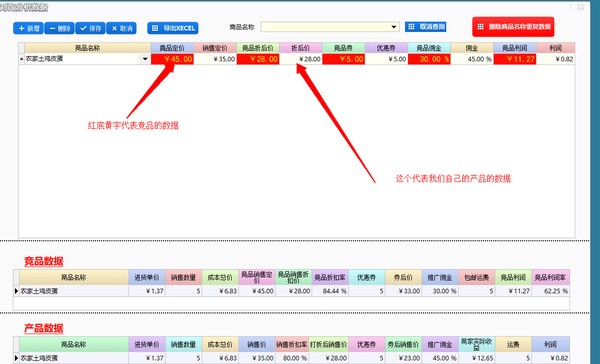The width and height of the screenshot is (600, 364).
Task: Select ¥11.27 cell in 竞品数据 table
Action: [x=513, y=291]
